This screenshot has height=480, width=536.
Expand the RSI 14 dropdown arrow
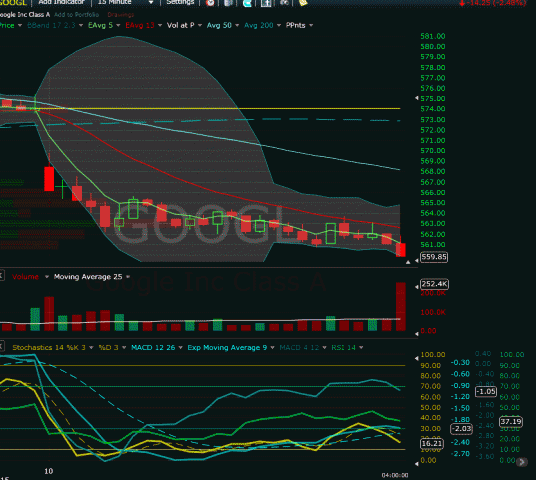pyautogui.click(x=361, y=348)
